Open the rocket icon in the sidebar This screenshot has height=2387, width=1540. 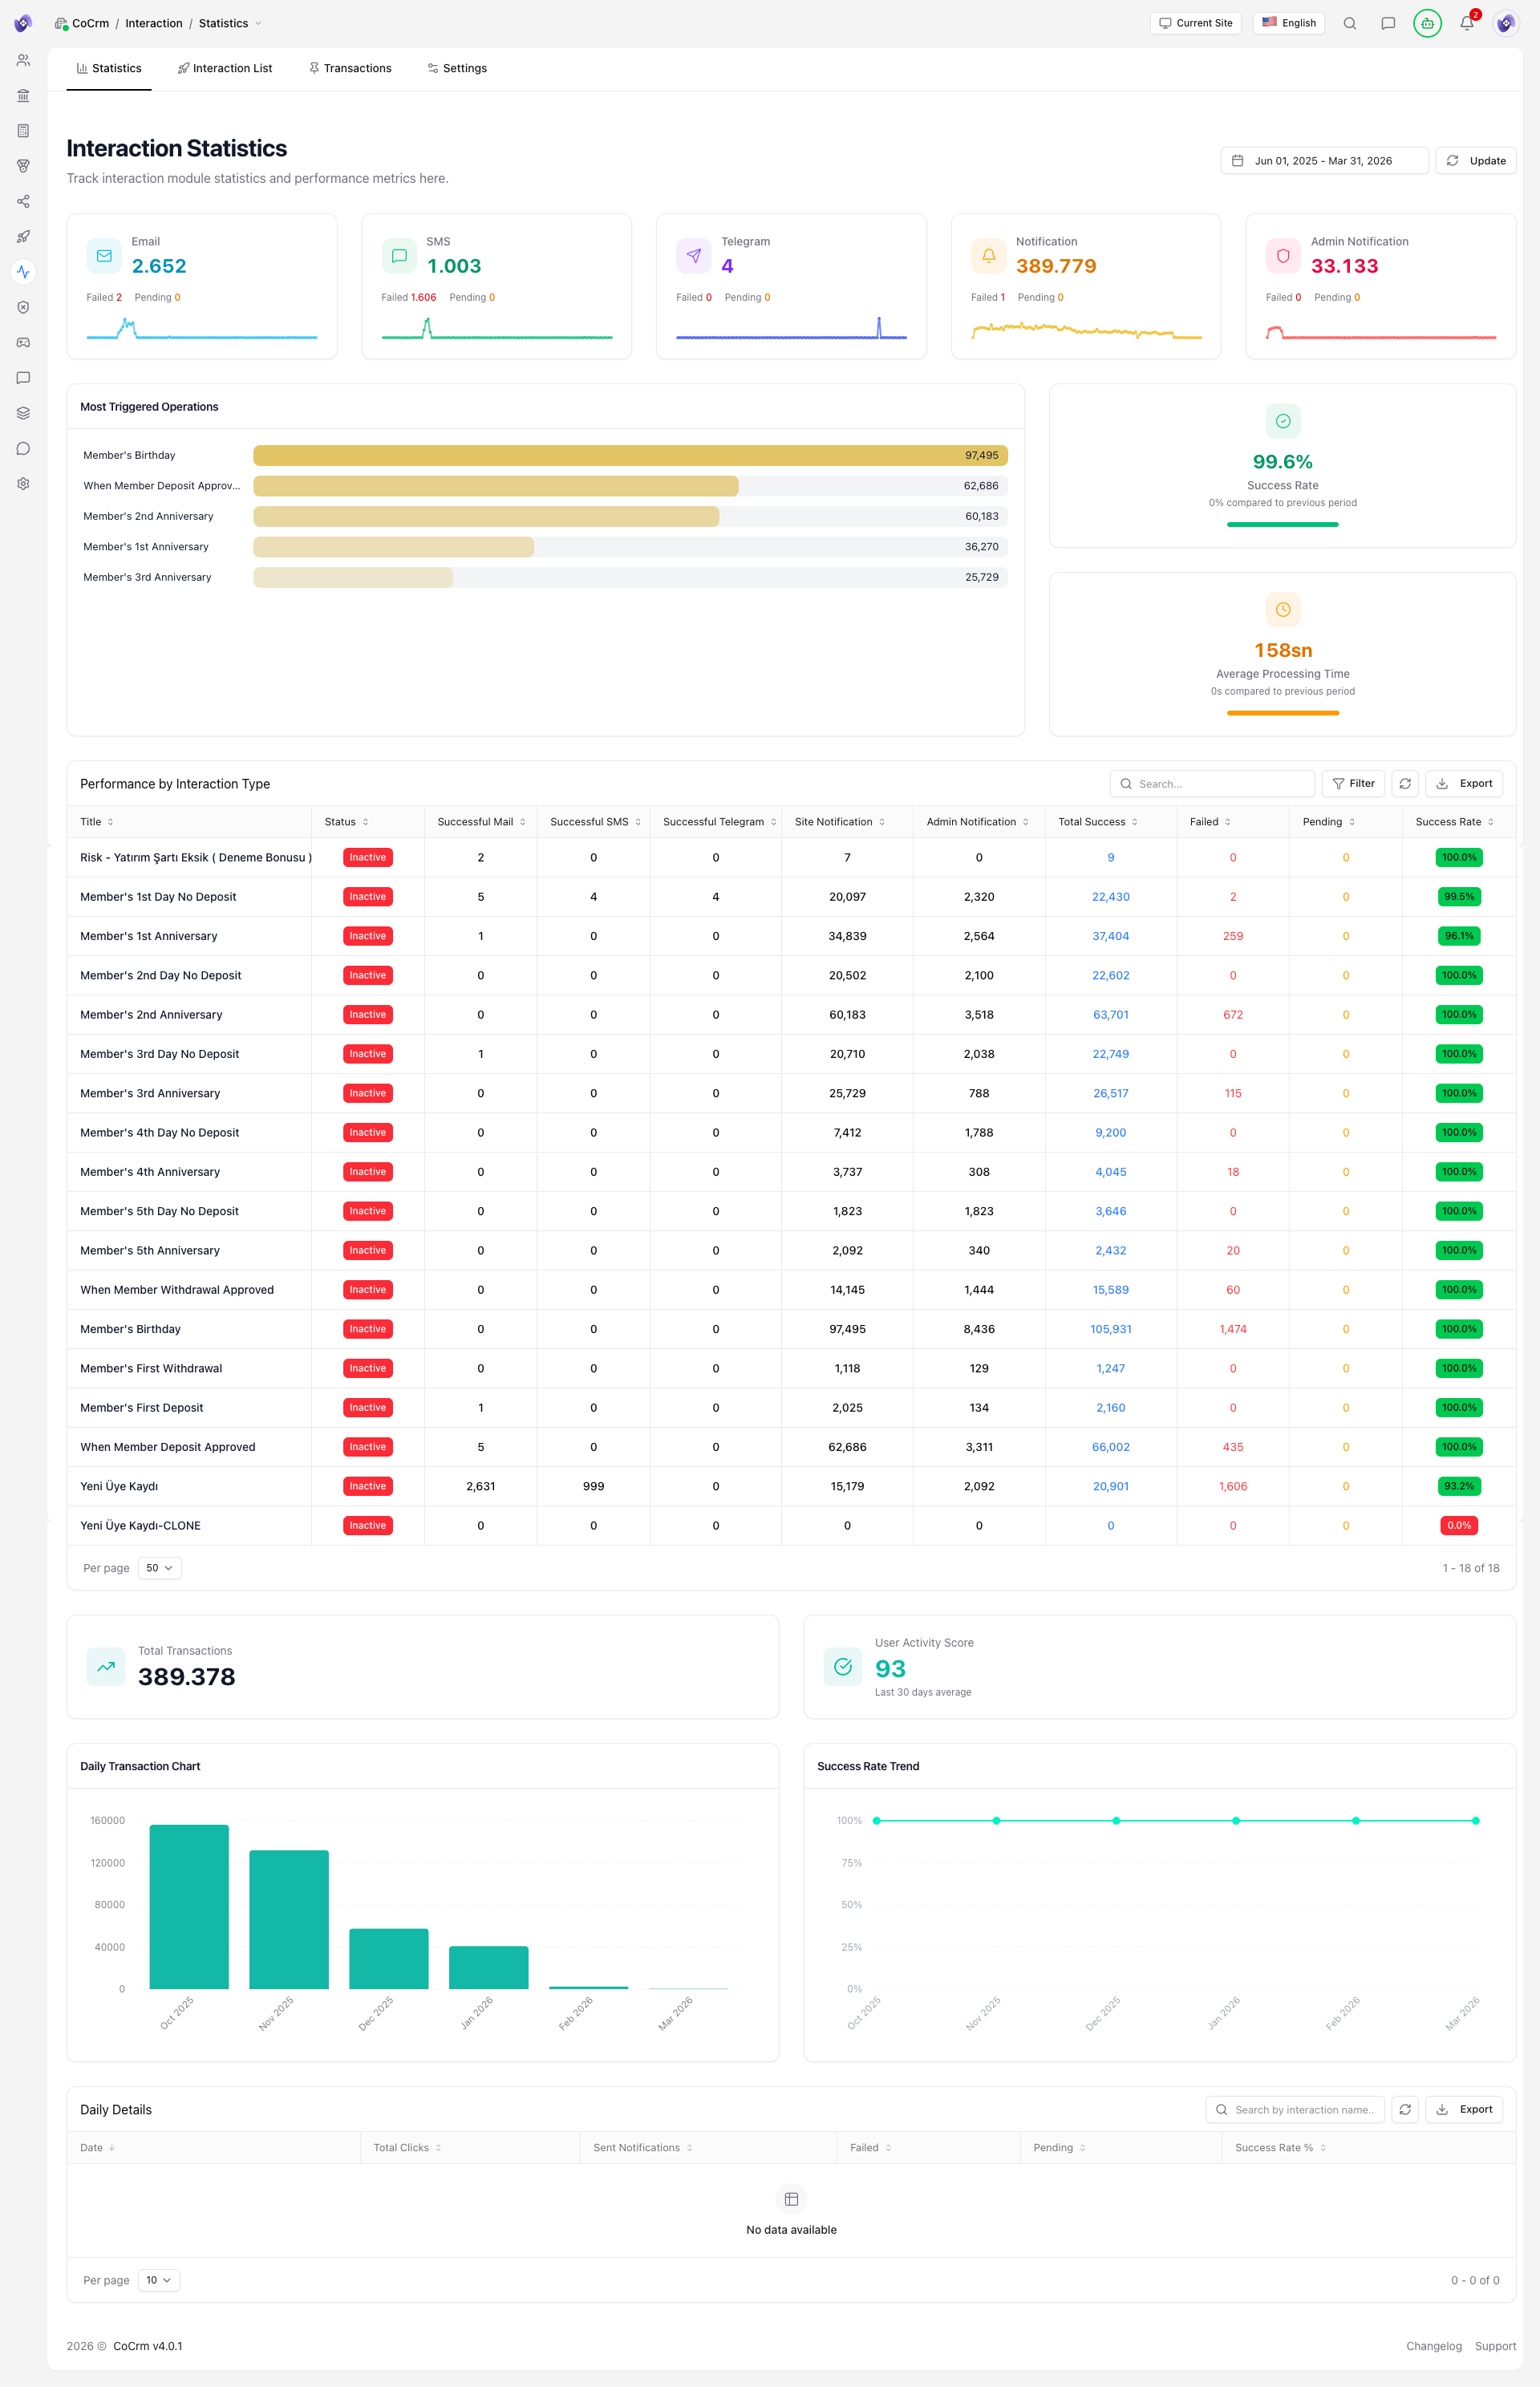point(23,237)
